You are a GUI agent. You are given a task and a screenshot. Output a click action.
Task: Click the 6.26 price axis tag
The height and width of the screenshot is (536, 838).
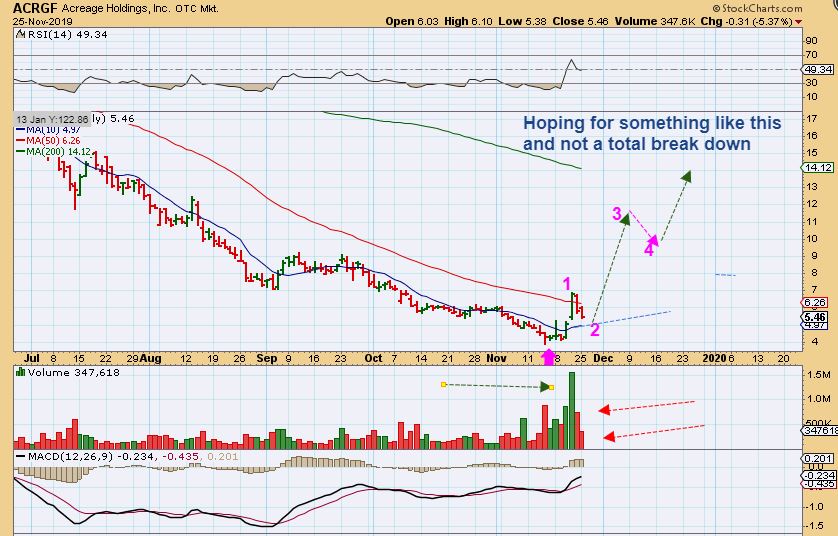(816, 302)
